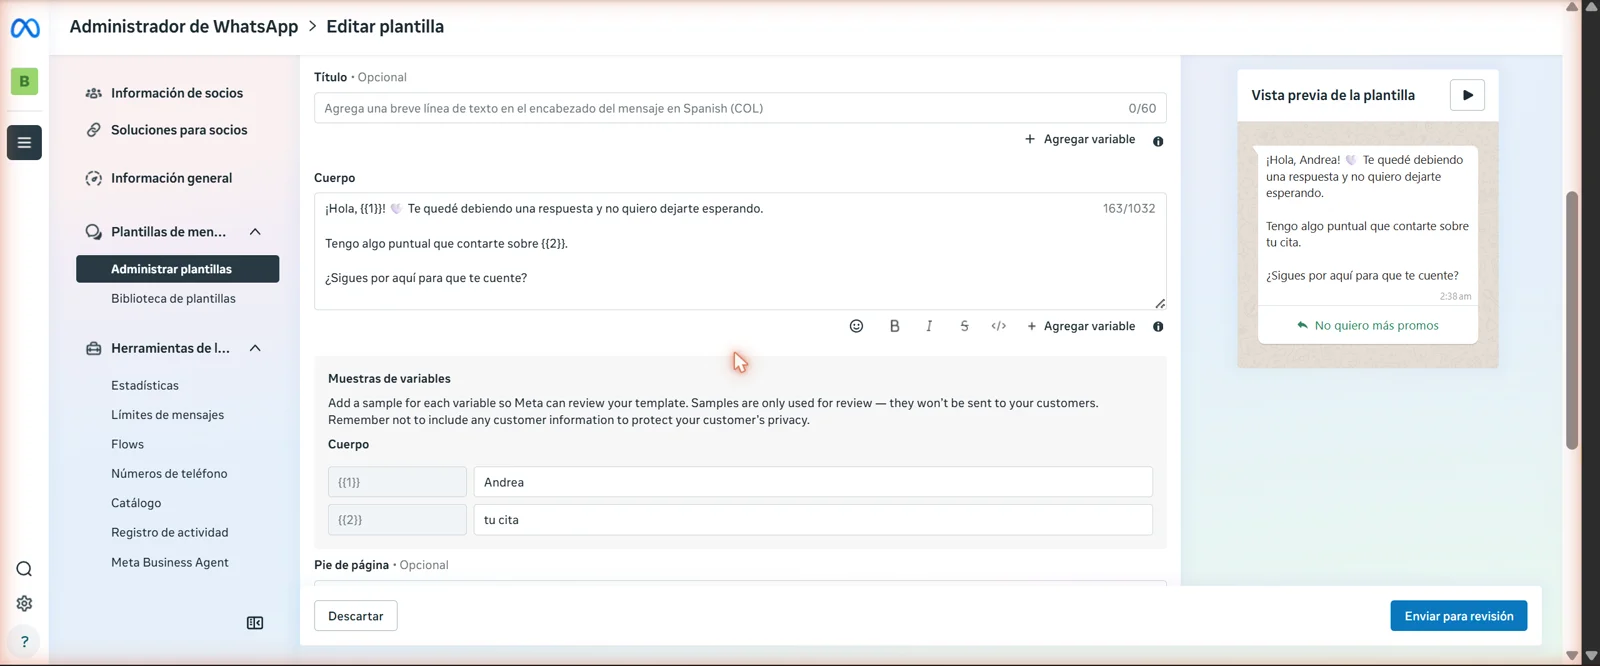Open Límites de mensajes
1600x666 pixels.
click(x=167, y=415)
